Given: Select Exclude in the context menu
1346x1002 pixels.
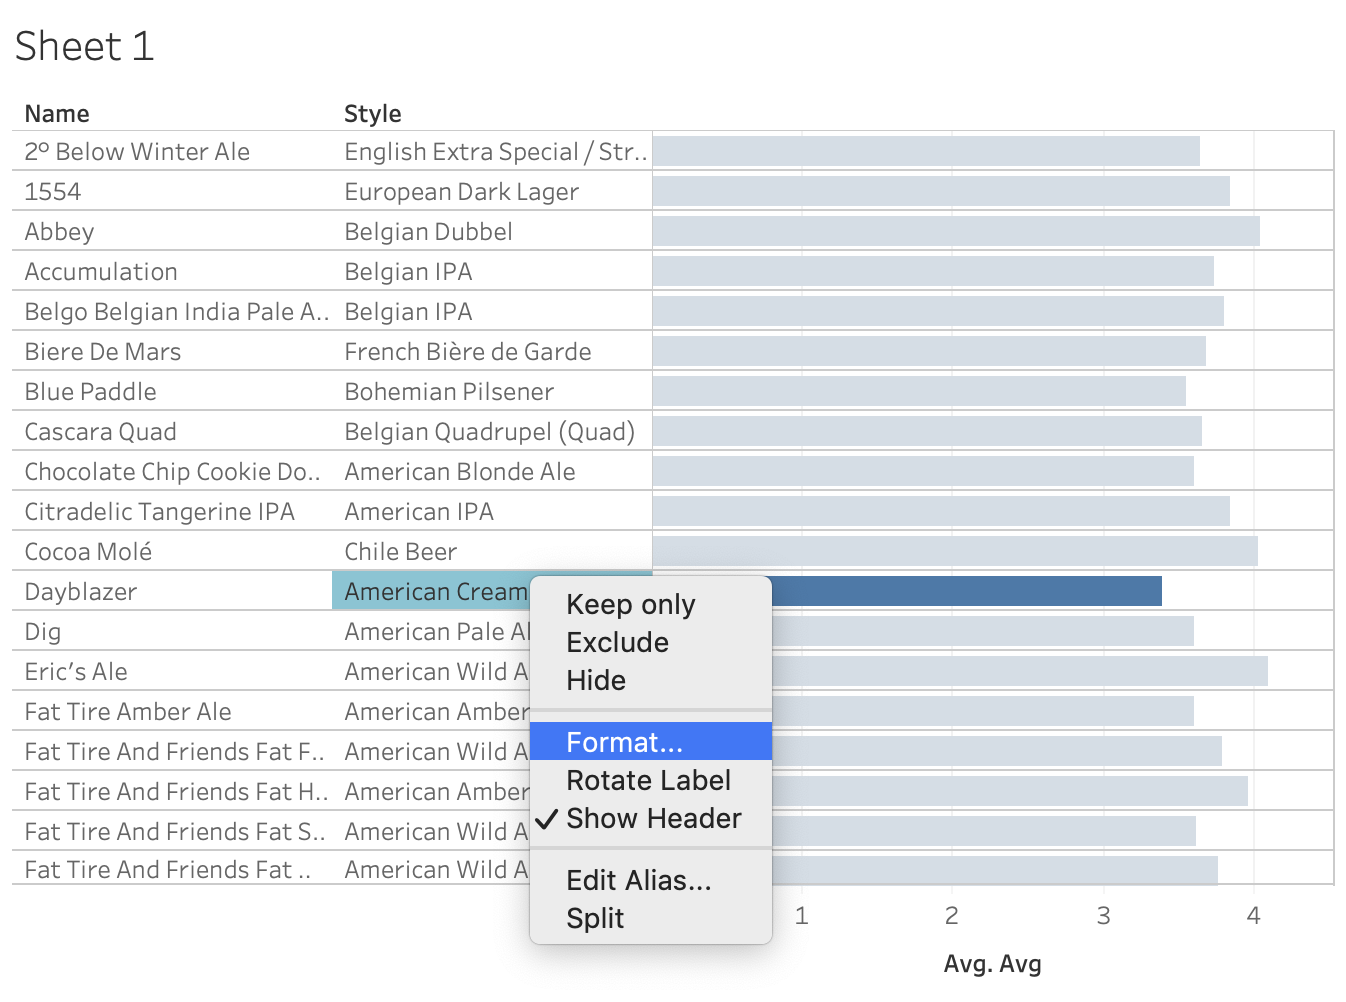Looking at the screenshot, I should tap(650, 642).
